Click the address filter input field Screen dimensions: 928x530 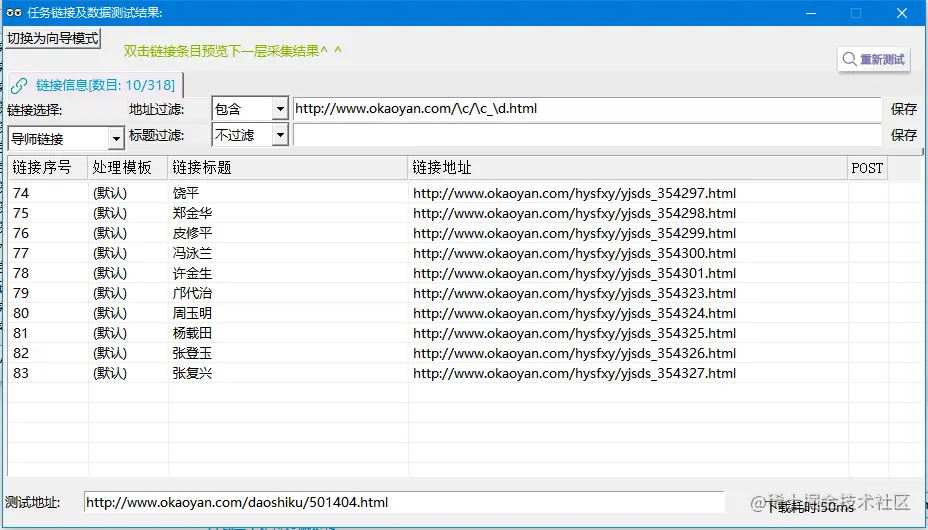587,109
